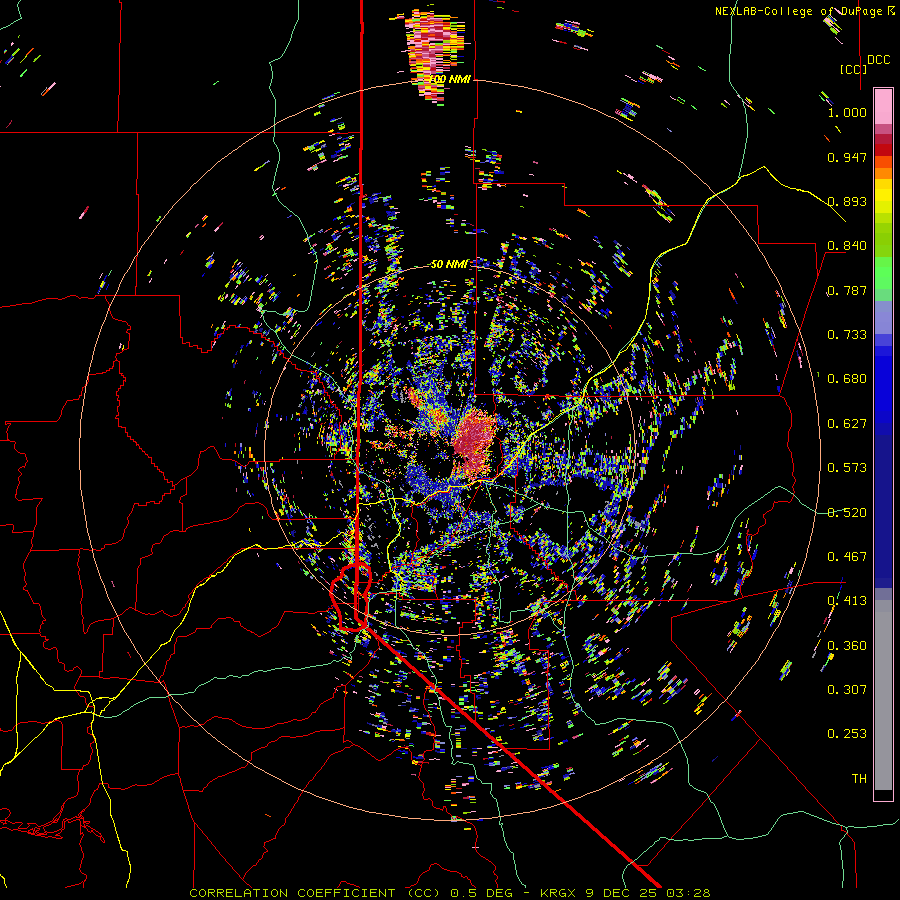Viewport: 900px width, 900px height.
Task: Click the 0.360 scale value
Action: [847, 646]
